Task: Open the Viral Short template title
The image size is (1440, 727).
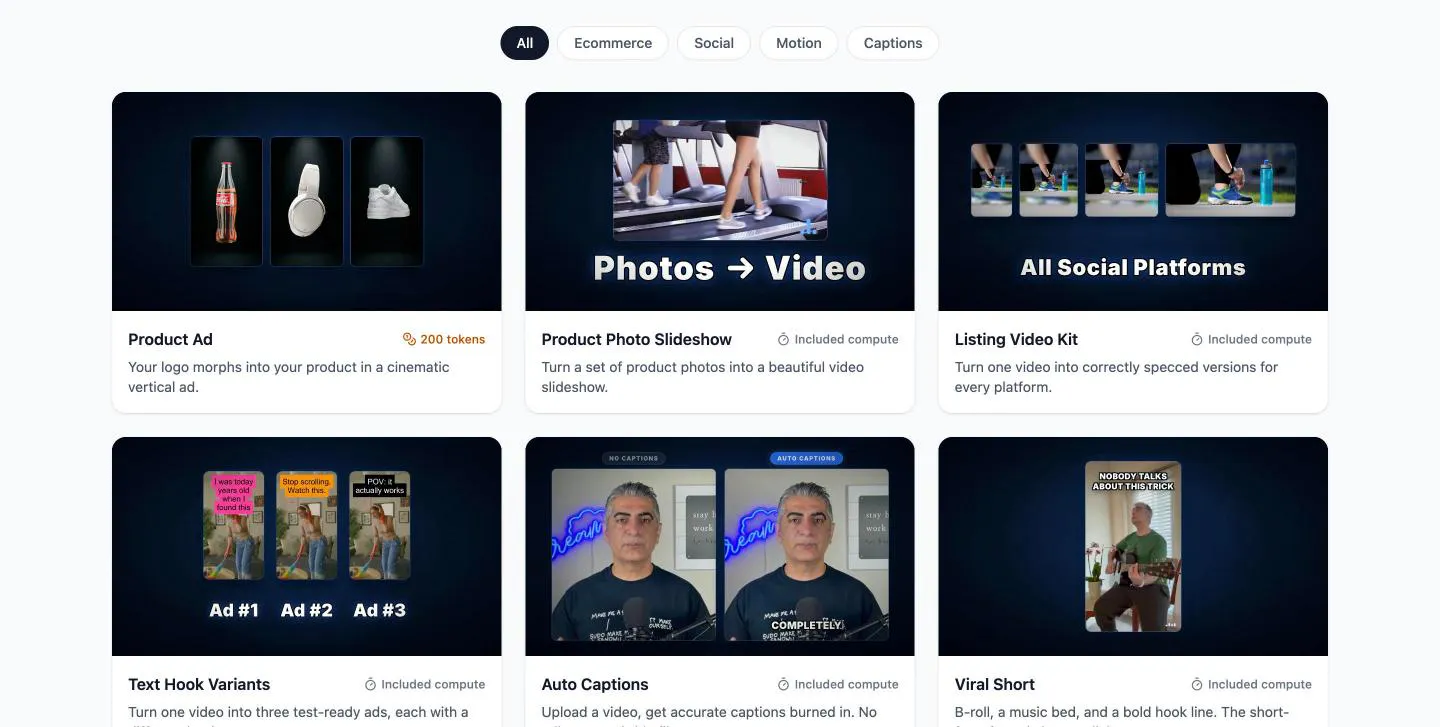Action: pyautogui.click(x=995, y=685)
